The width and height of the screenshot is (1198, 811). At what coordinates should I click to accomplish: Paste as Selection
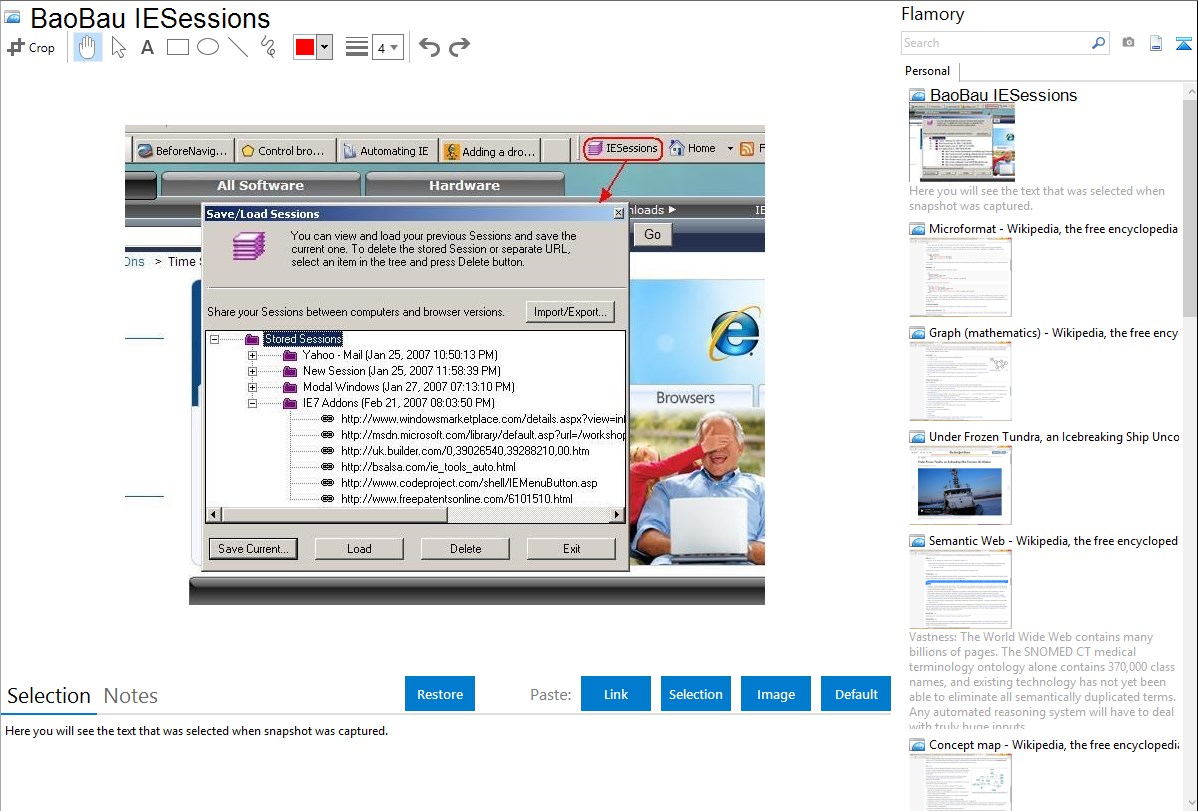(695, 694)
